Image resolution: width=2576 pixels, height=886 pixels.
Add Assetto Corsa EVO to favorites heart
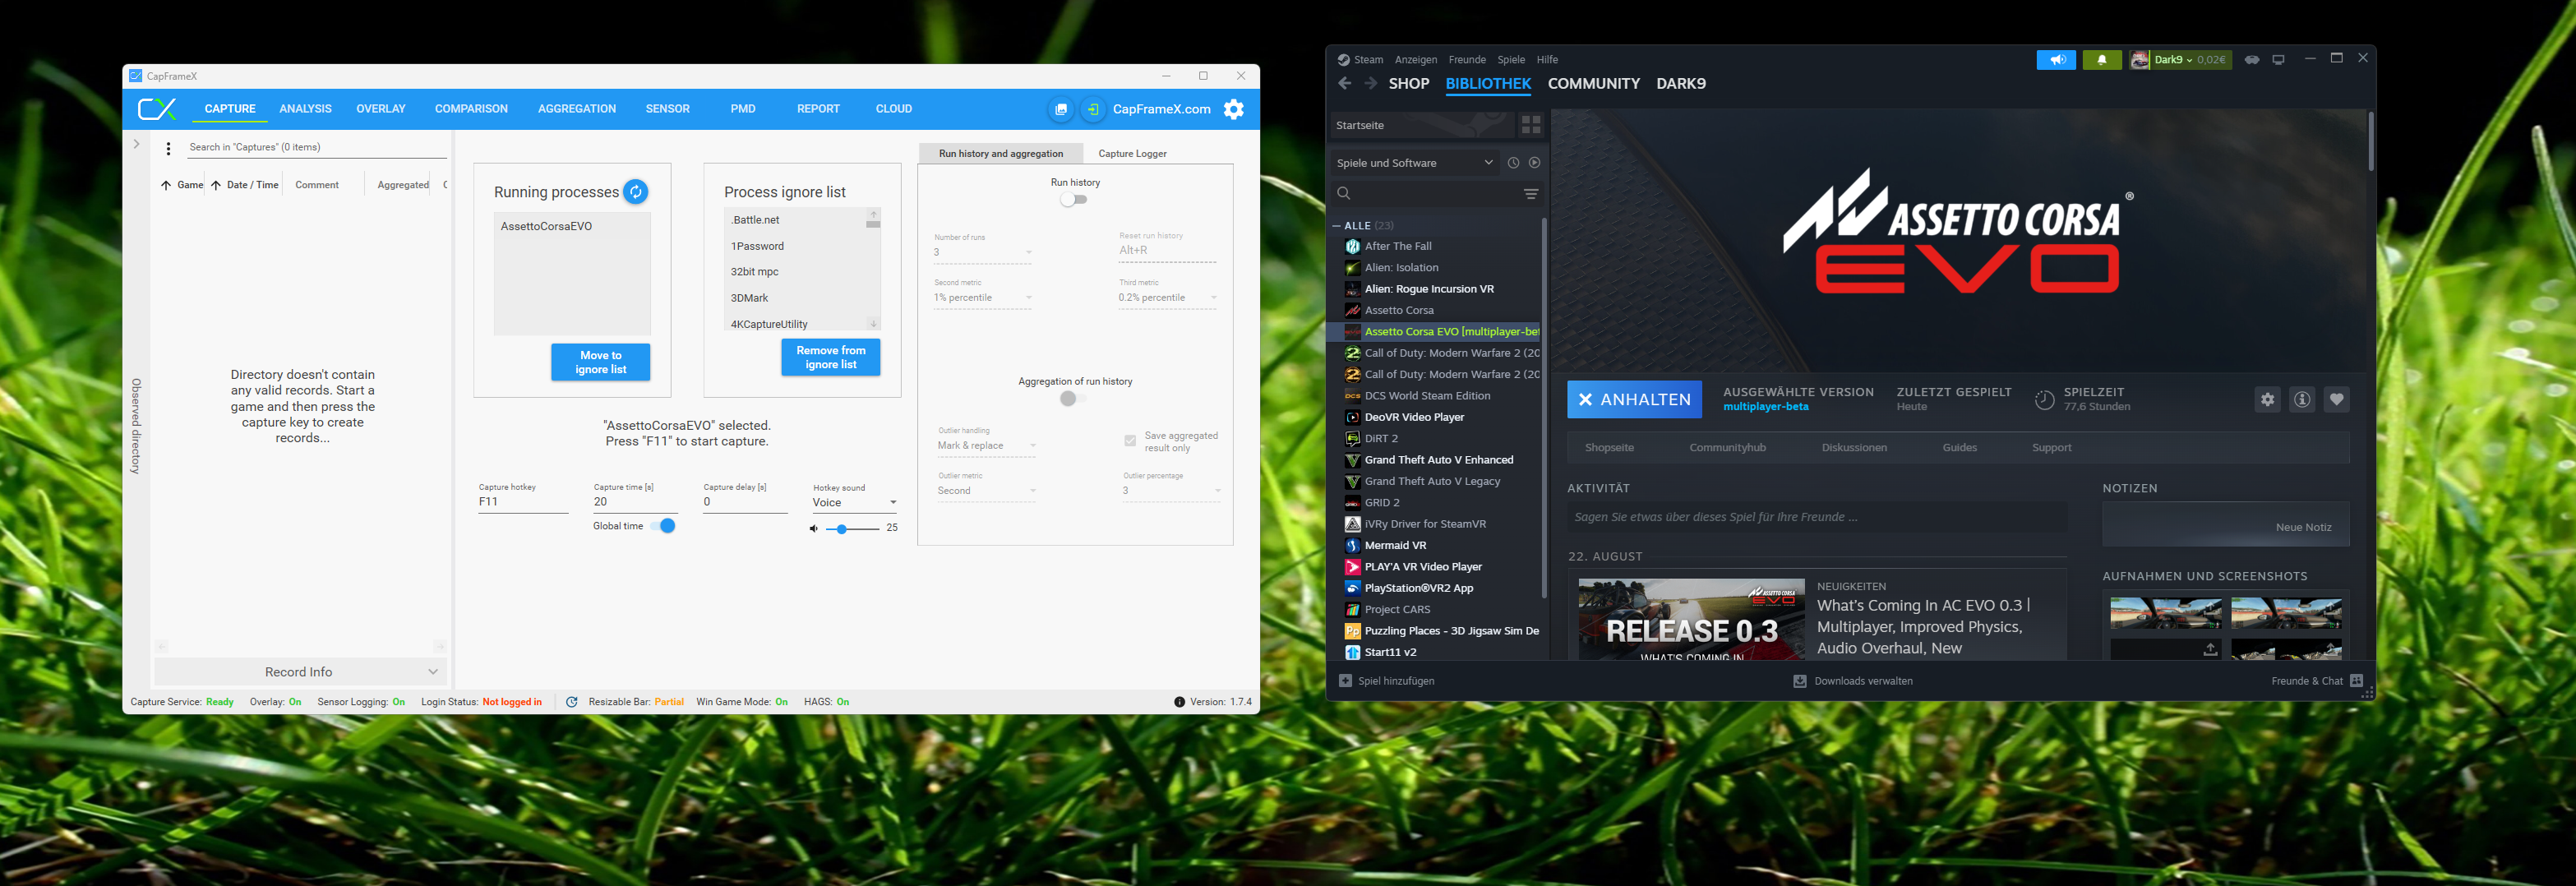pos(2336,400)
